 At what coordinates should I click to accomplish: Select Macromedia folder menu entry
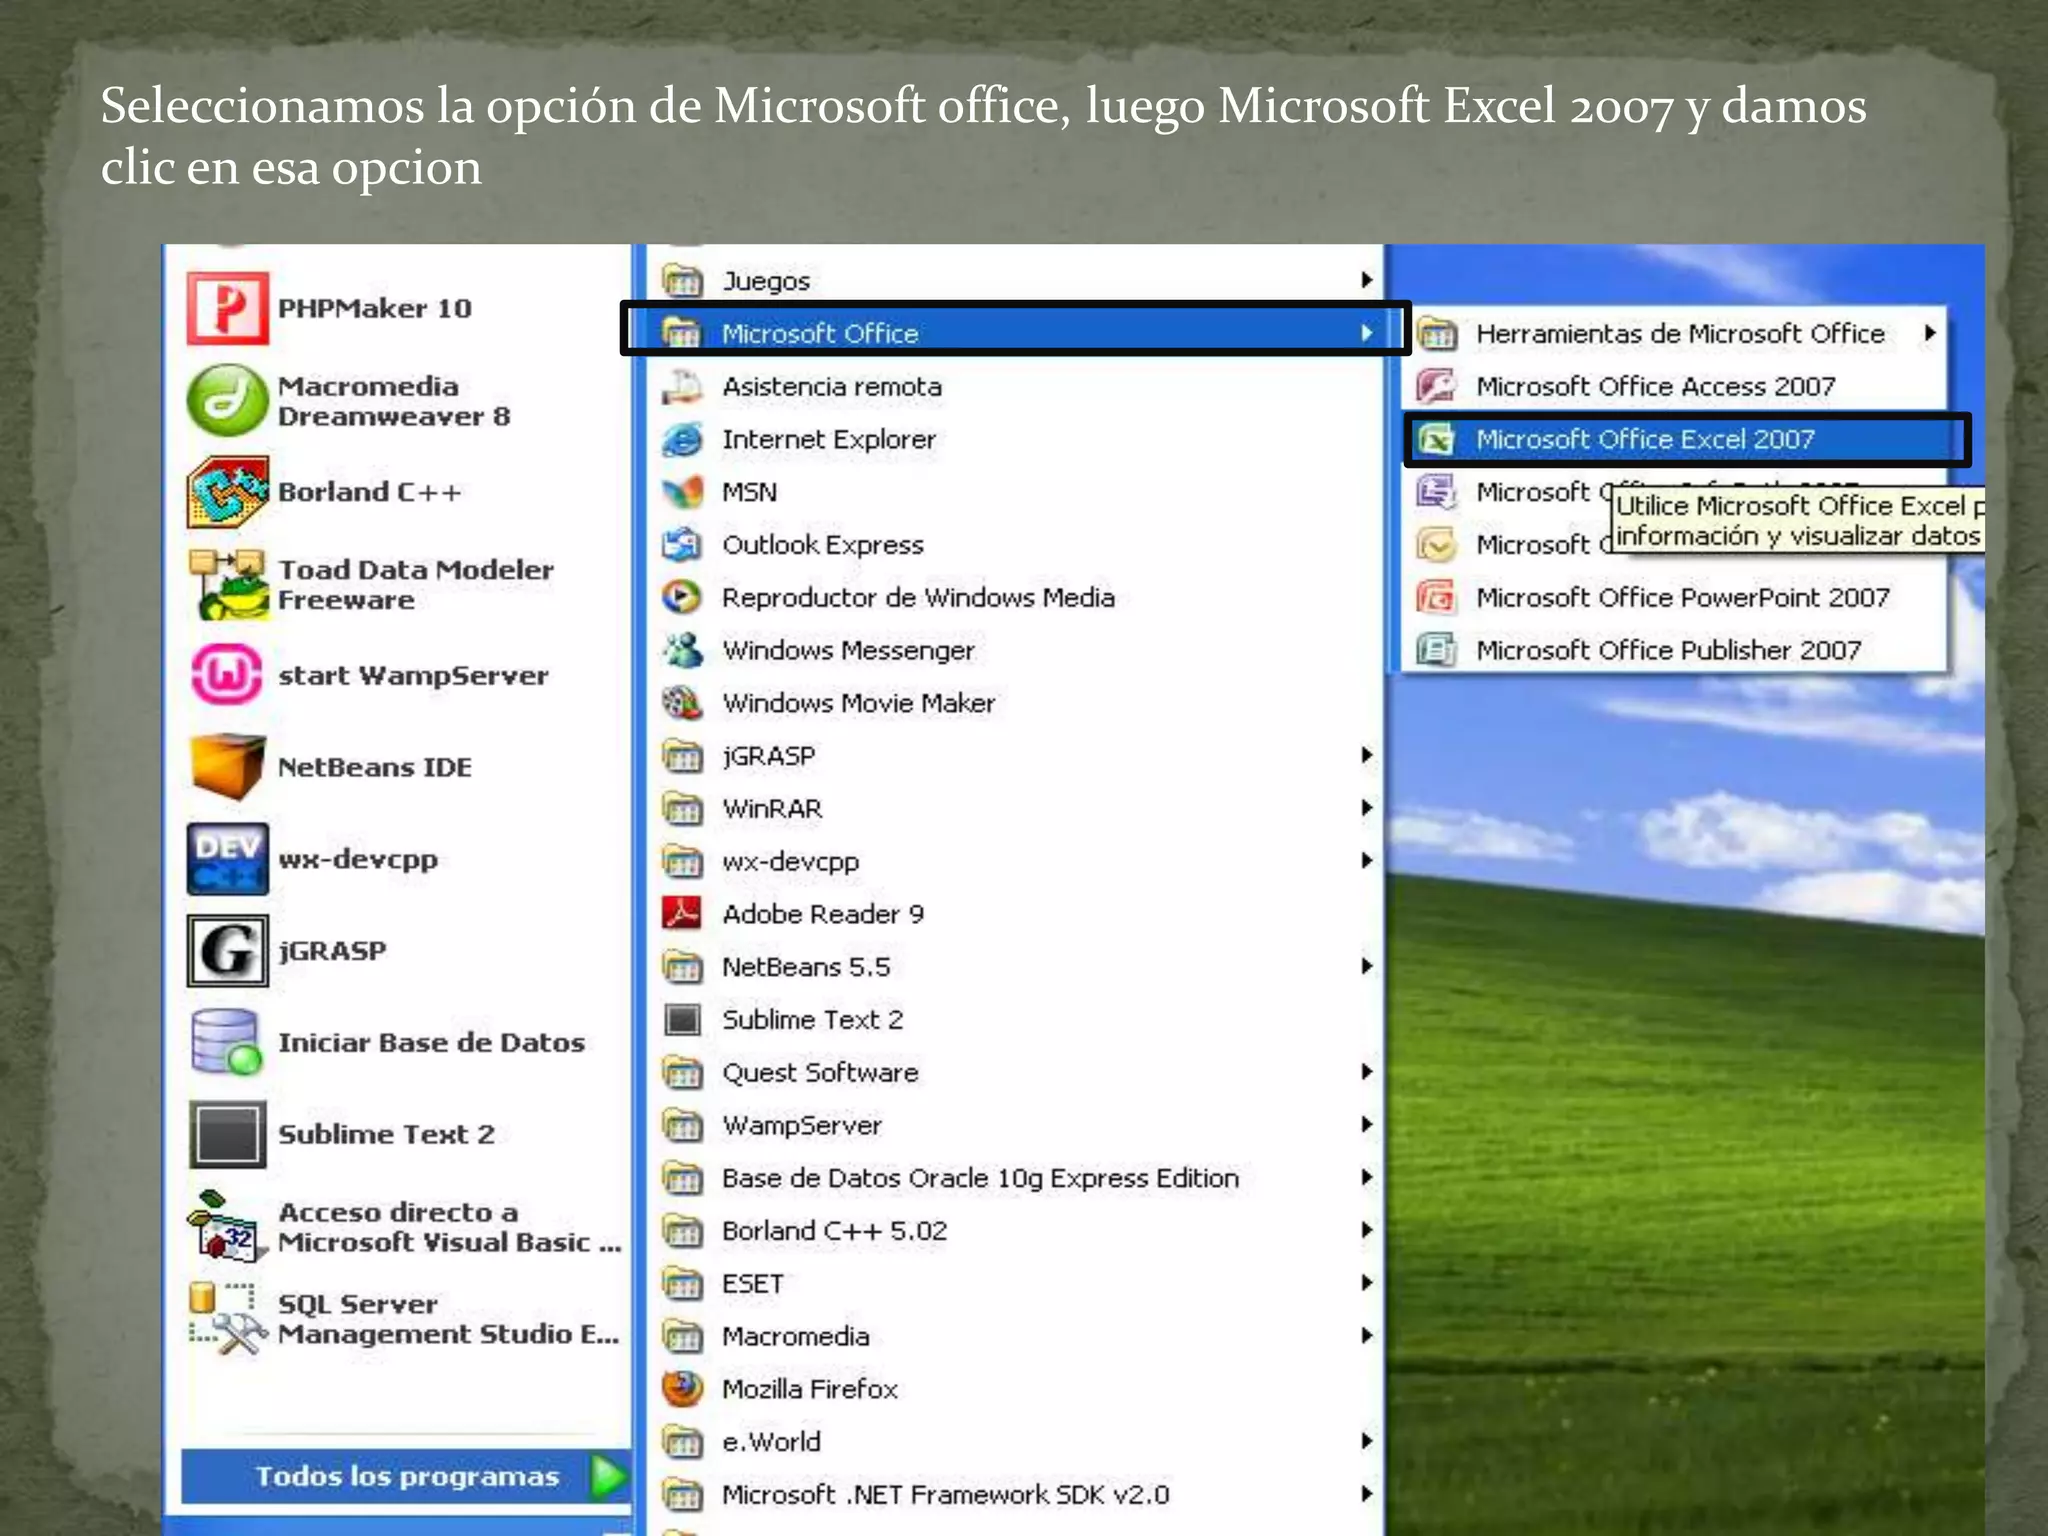[x=1017, y=1336]
